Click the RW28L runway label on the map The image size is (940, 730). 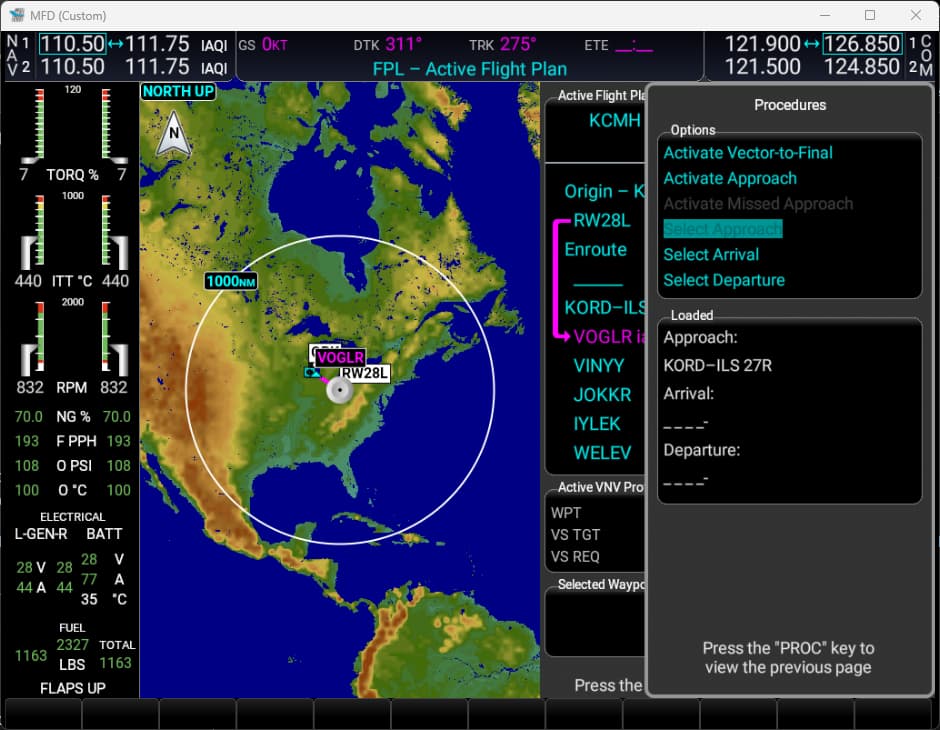pos(364,373)
